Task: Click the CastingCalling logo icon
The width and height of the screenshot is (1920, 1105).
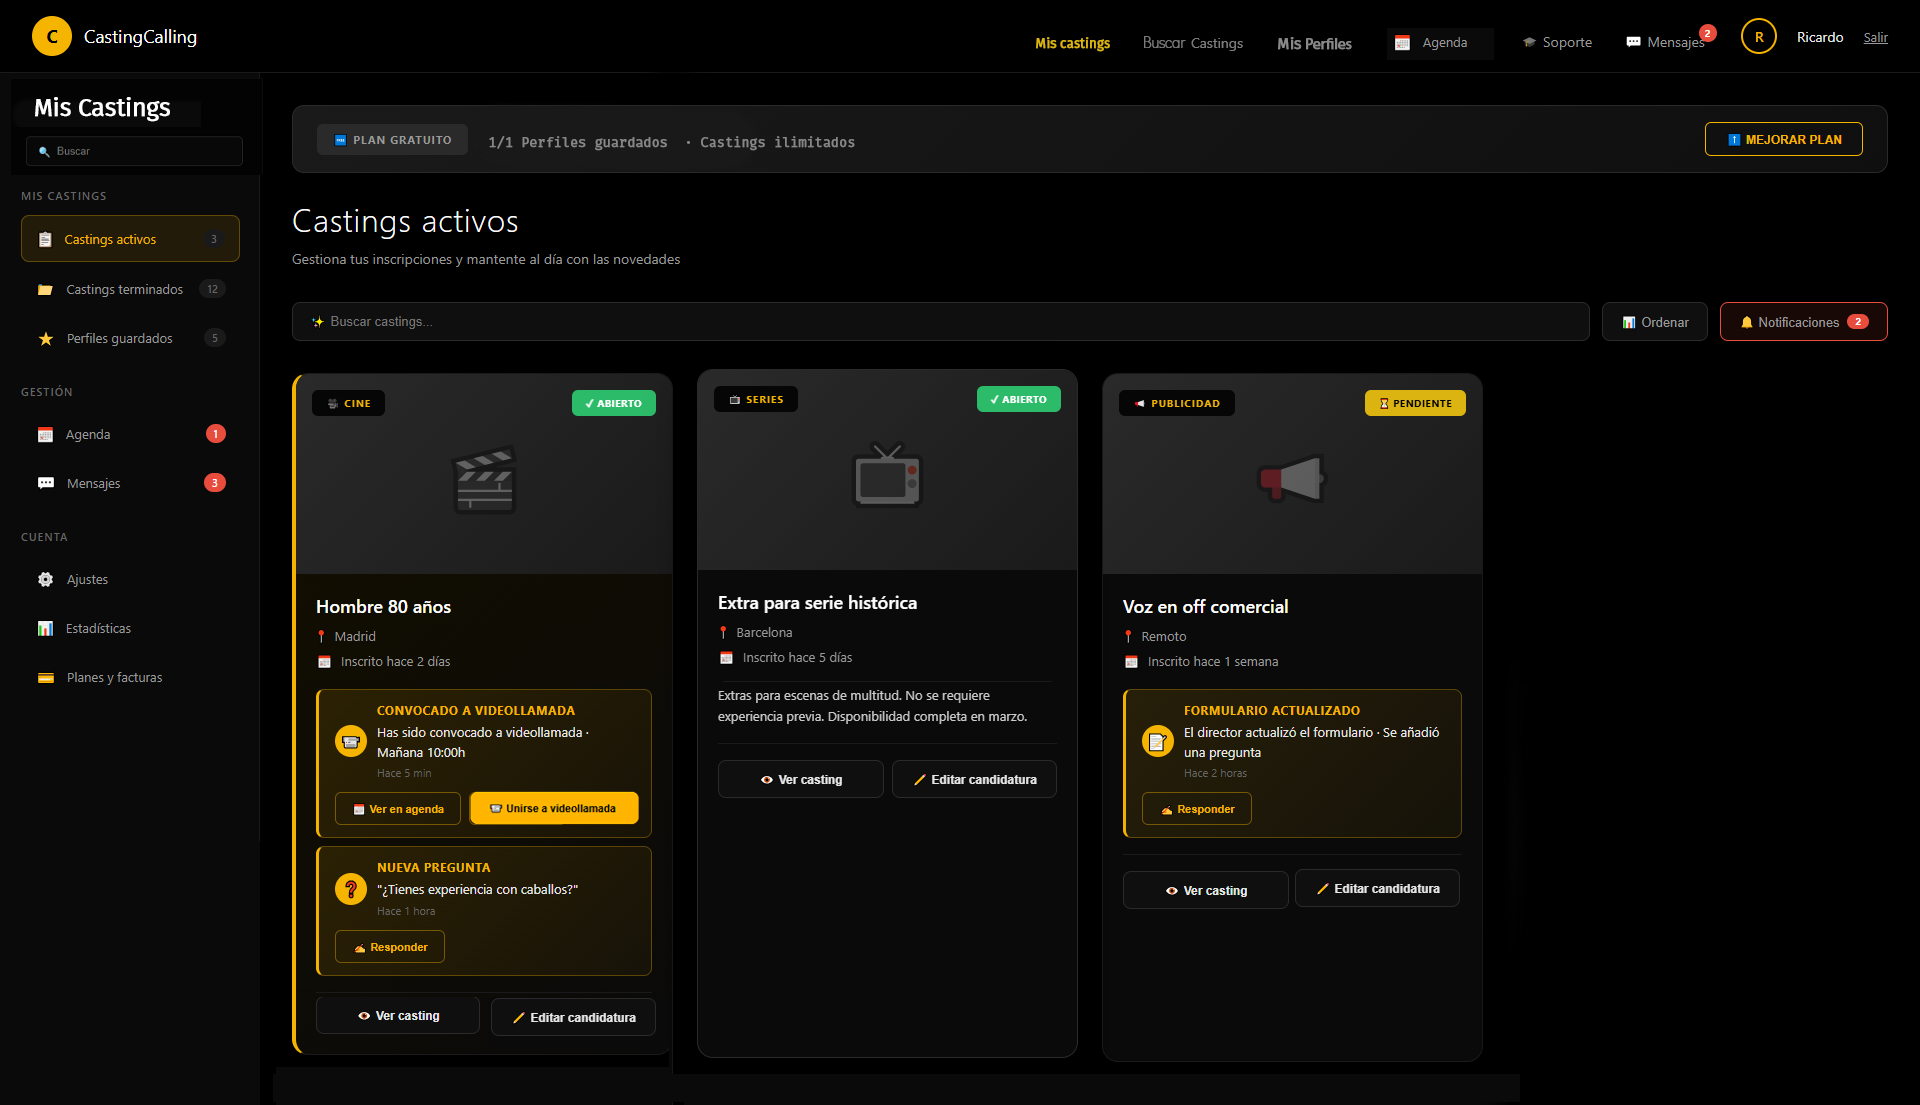Action: (52, 37)
